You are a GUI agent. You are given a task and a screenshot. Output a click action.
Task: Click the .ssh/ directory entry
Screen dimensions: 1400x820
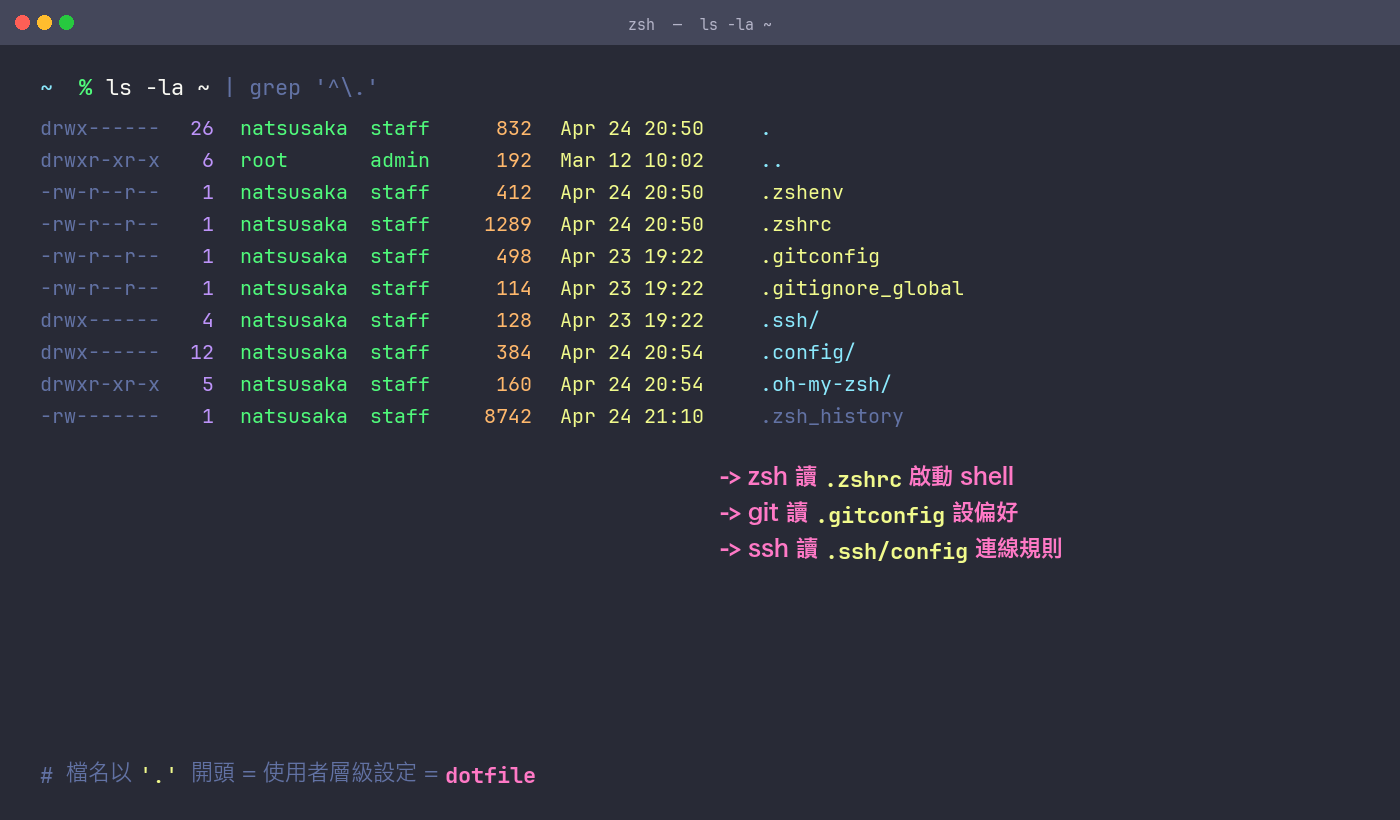pyautogui.click(x=789, y=321)
